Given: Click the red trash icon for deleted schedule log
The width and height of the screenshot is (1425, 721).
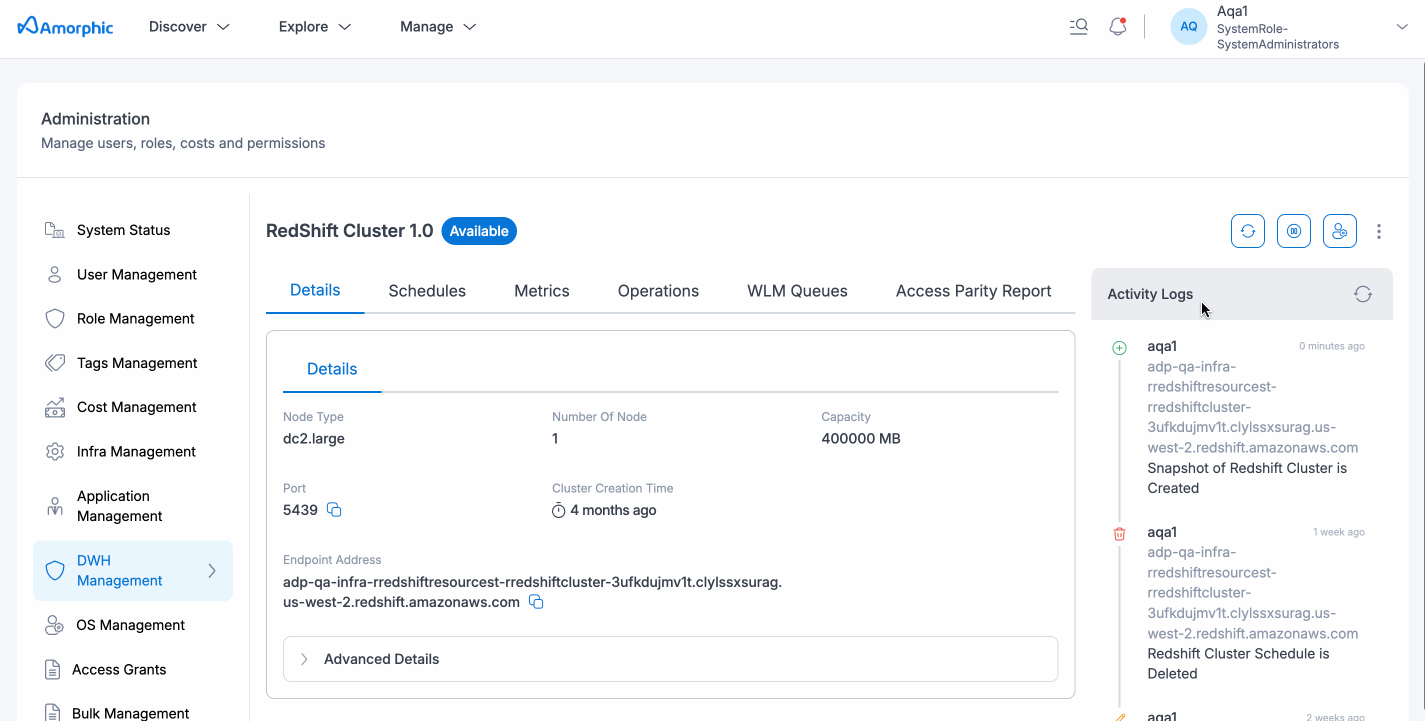Looking at the screenshot, I should click(1119, 534).
